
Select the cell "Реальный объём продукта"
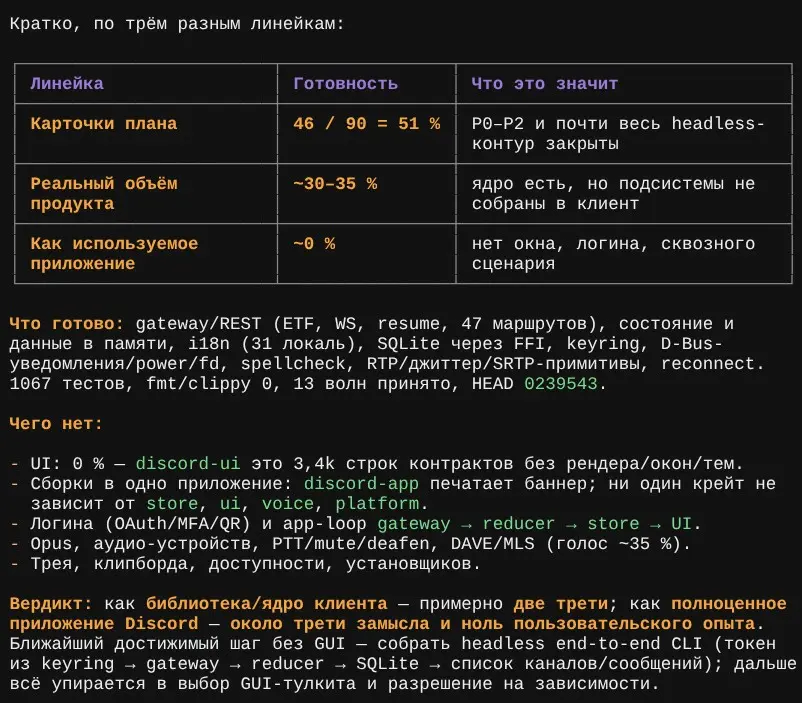pyautogui.click(x=104, y=193)
